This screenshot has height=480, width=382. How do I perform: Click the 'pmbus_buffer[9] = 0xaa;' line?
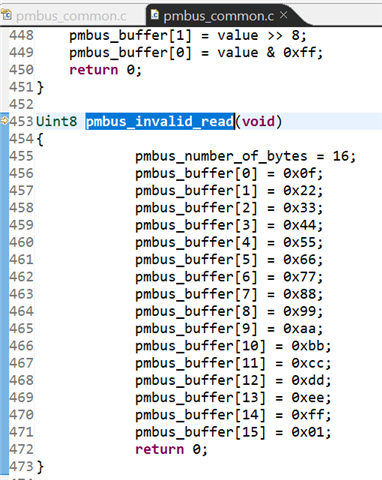pyautogui.click(x=229, y=329)
